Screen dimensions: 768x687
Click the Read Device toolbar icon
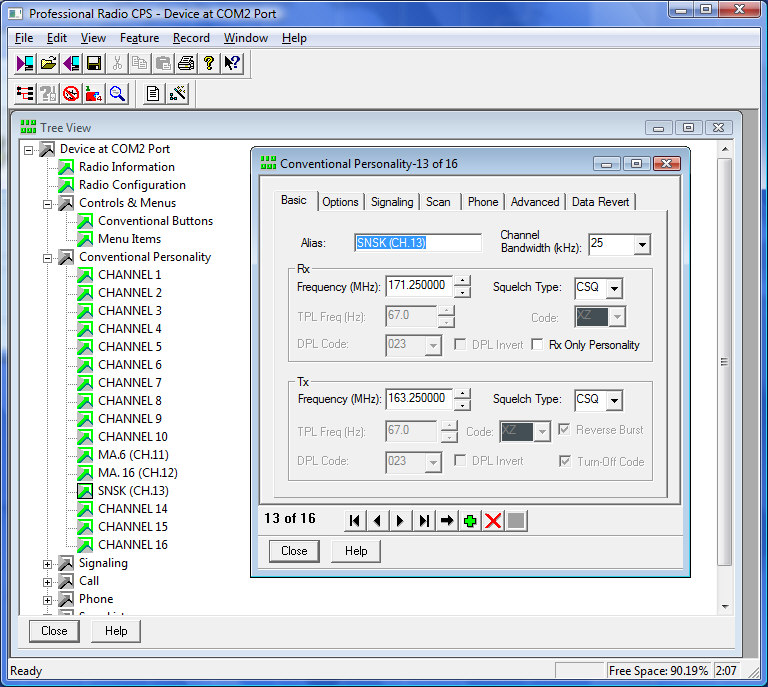click(x=26, y=63)
